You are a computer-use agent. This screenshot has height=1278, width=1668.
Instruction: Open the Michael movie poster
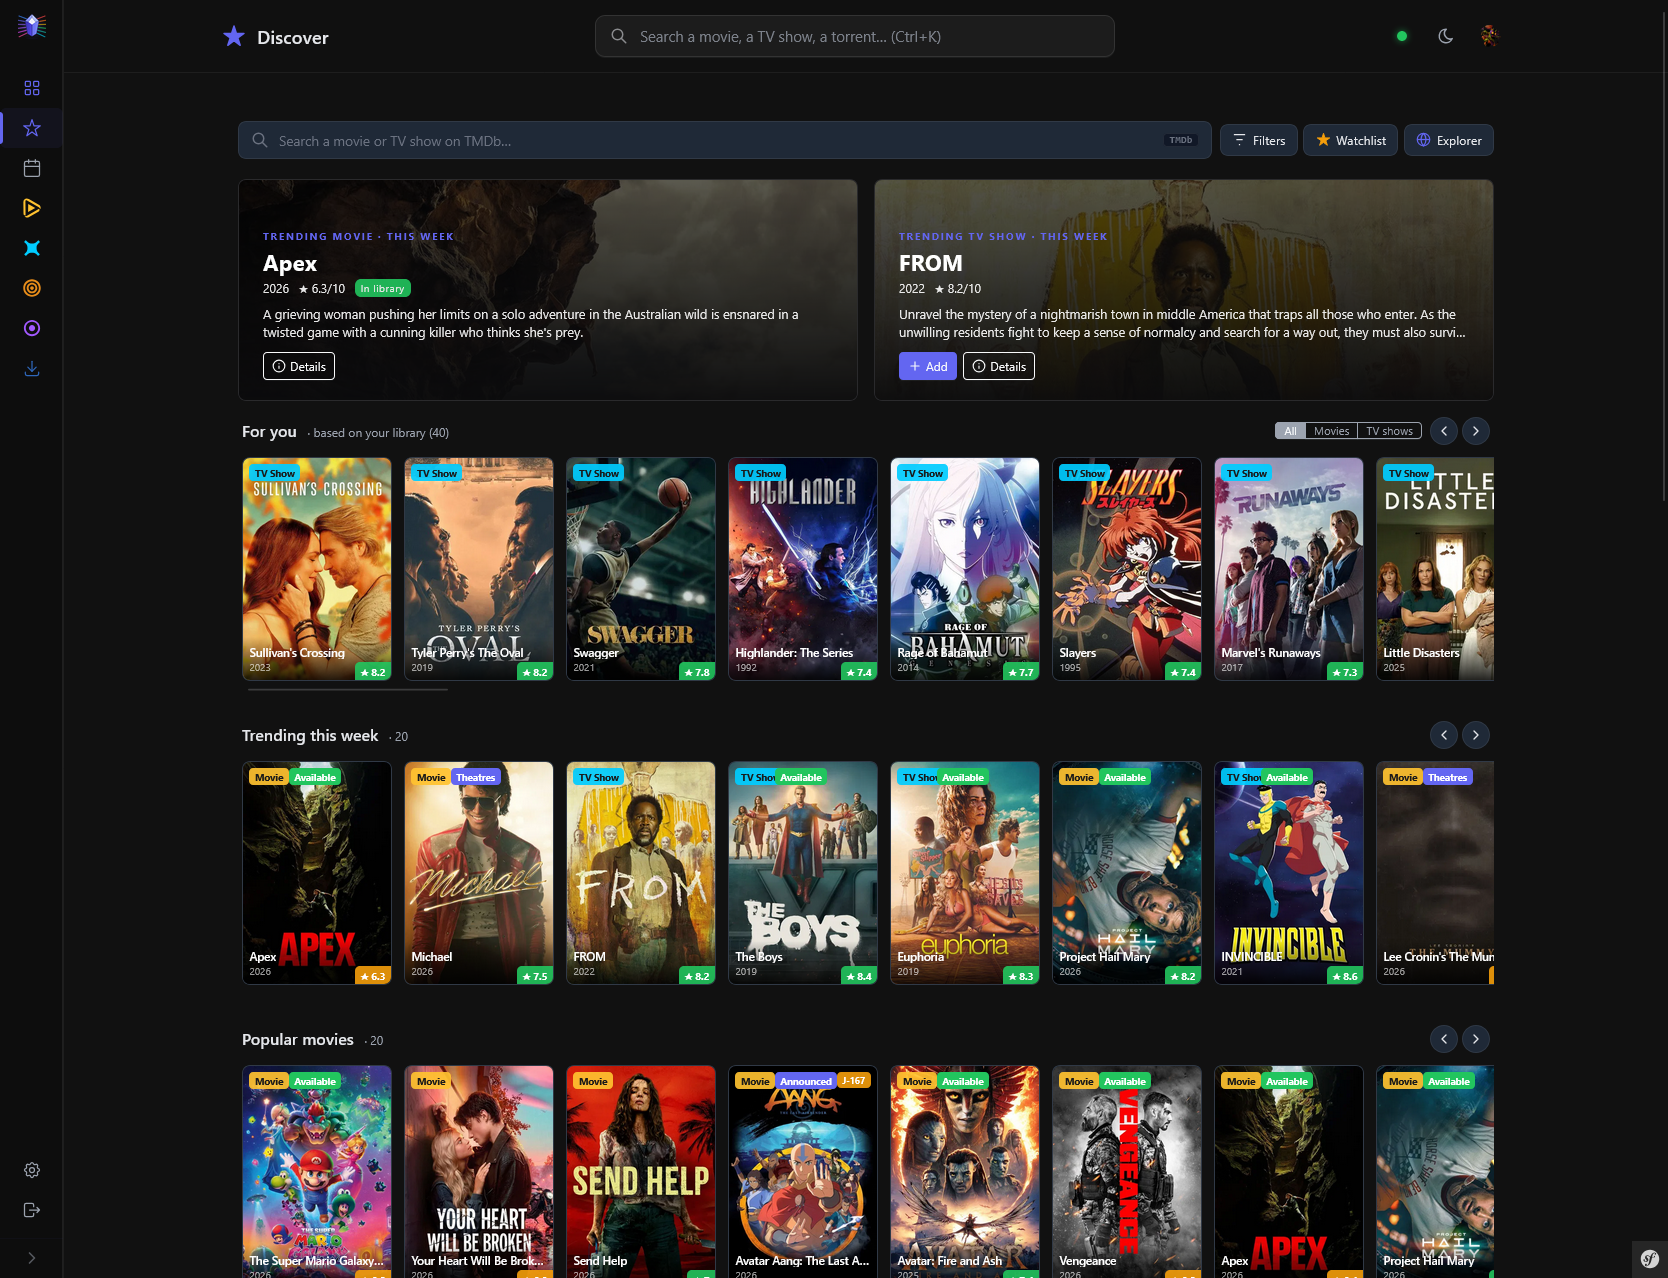(x=479, y=873)
